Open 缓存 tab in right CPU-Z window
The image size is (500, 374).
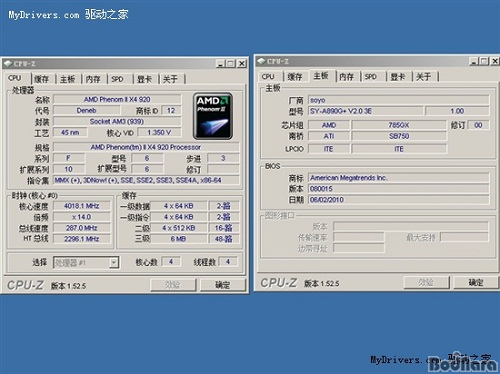[x=295, y=77]
